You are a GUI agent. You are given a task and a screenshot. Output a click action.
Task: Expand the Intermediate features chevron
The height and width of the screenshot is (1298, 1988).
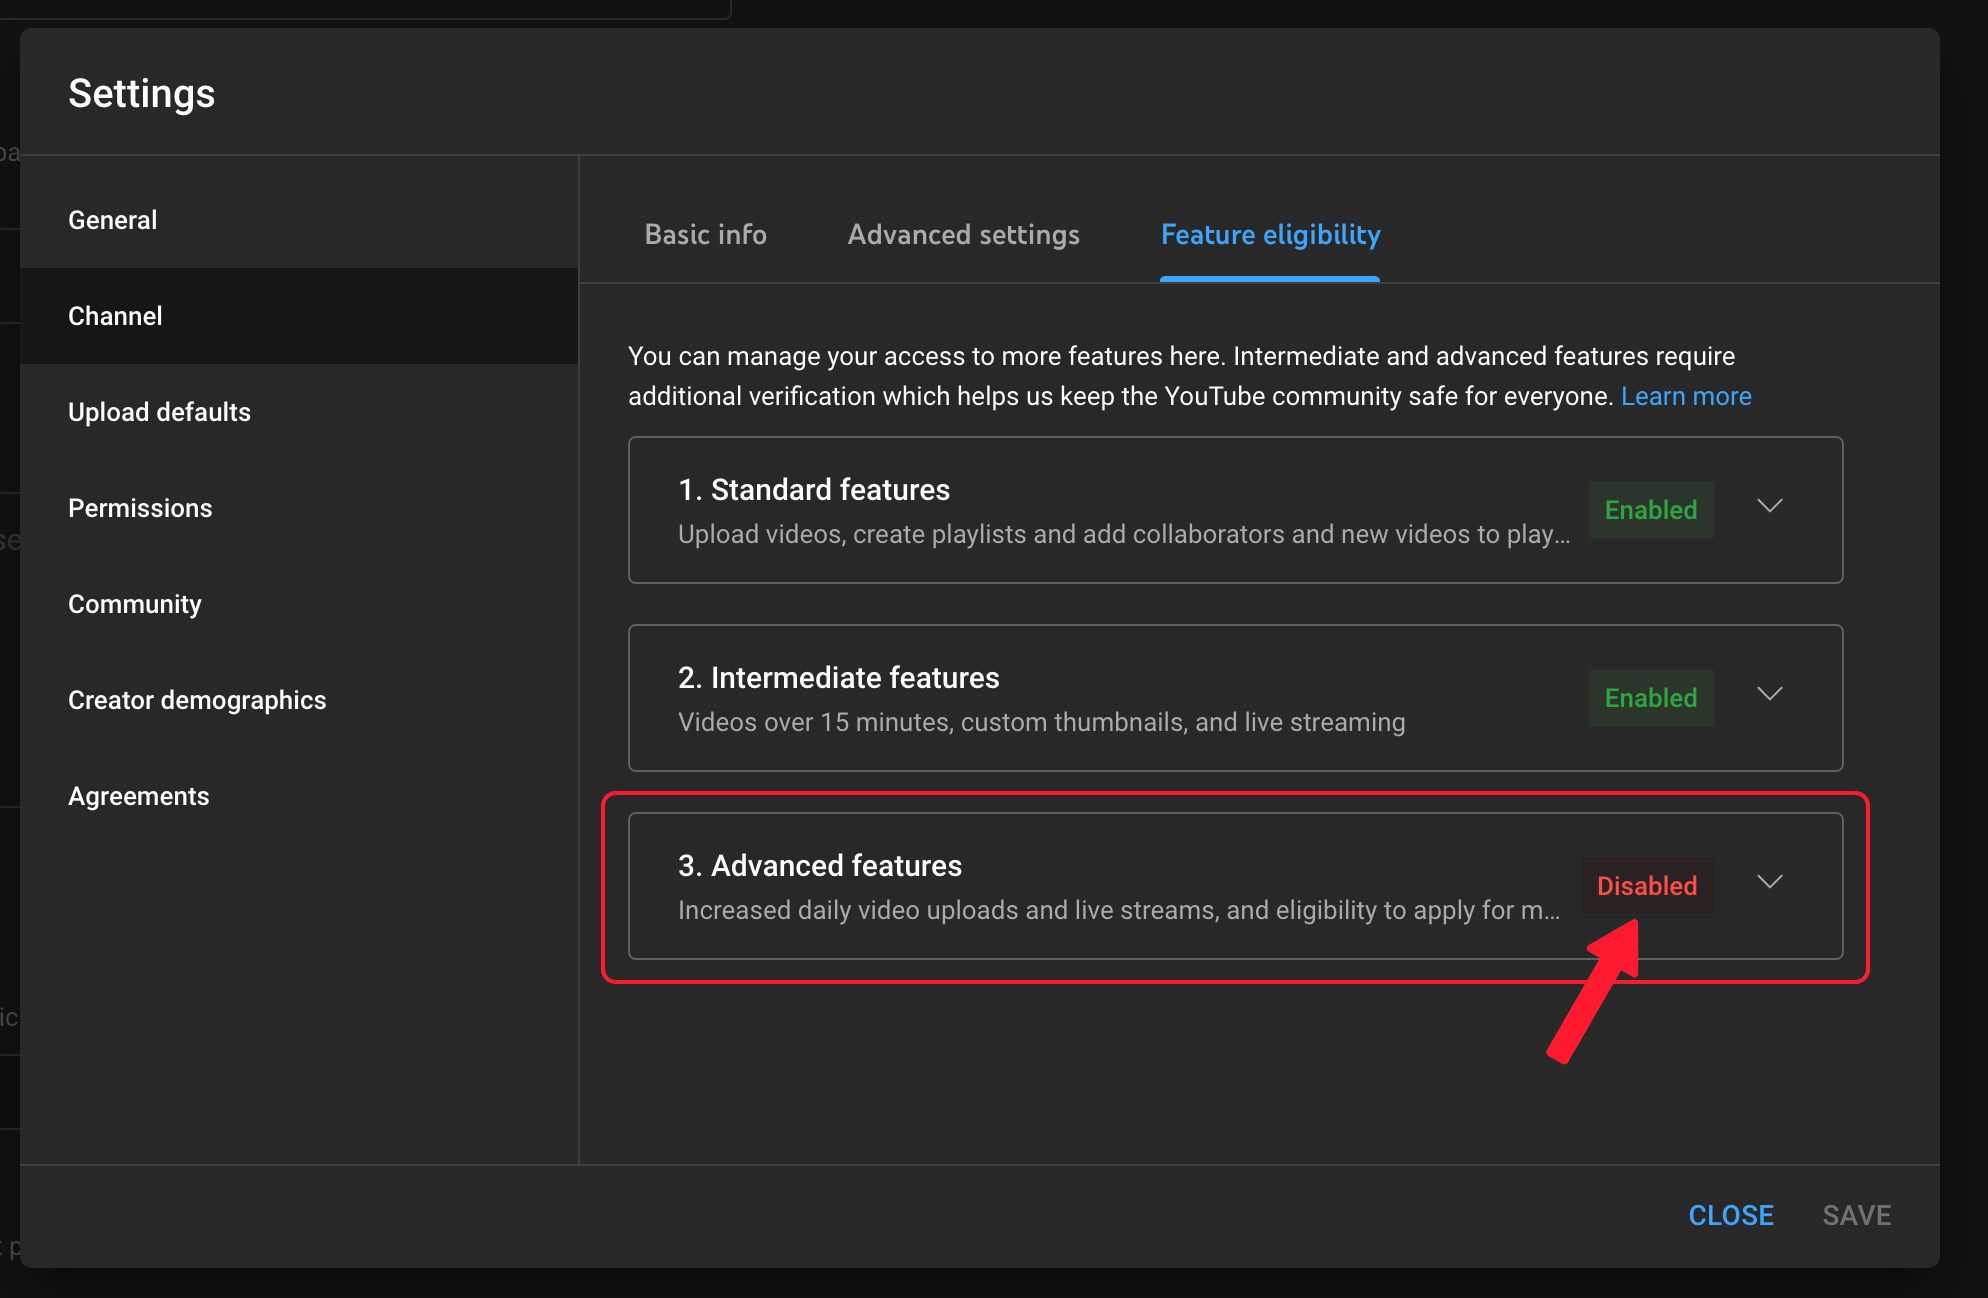click(x=1769, y=694)
